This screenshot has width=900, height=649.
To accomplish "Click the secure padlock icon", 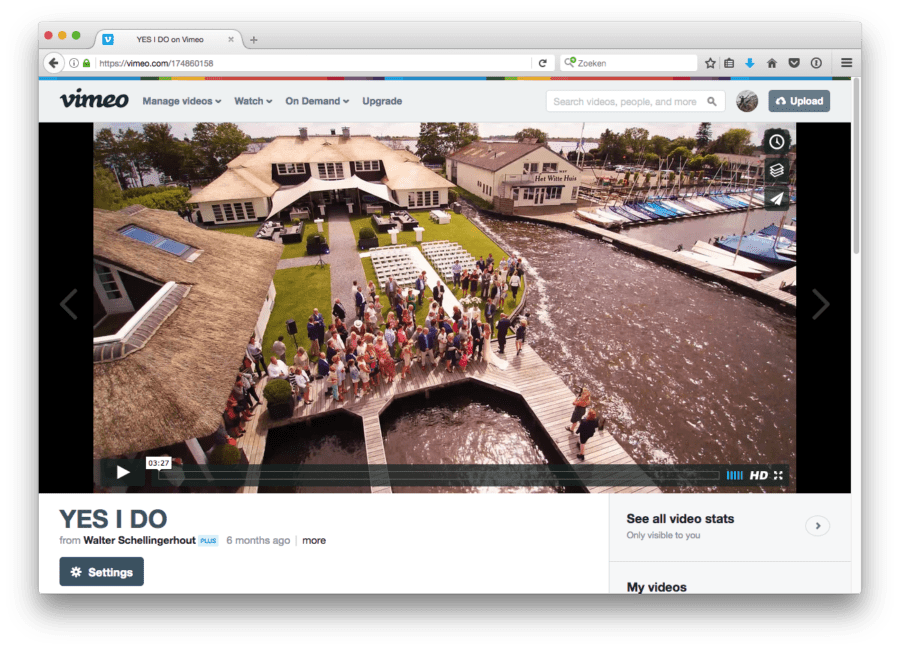I will point(87,63).
